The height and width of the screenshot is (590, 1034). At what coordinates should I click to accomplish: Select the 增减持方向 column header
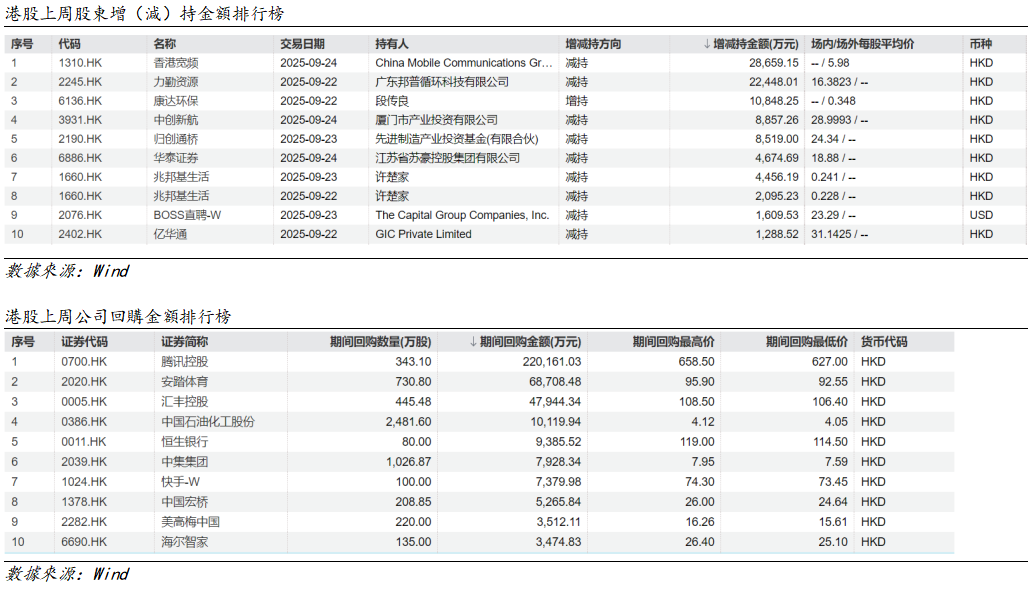[x=593, y=45]
